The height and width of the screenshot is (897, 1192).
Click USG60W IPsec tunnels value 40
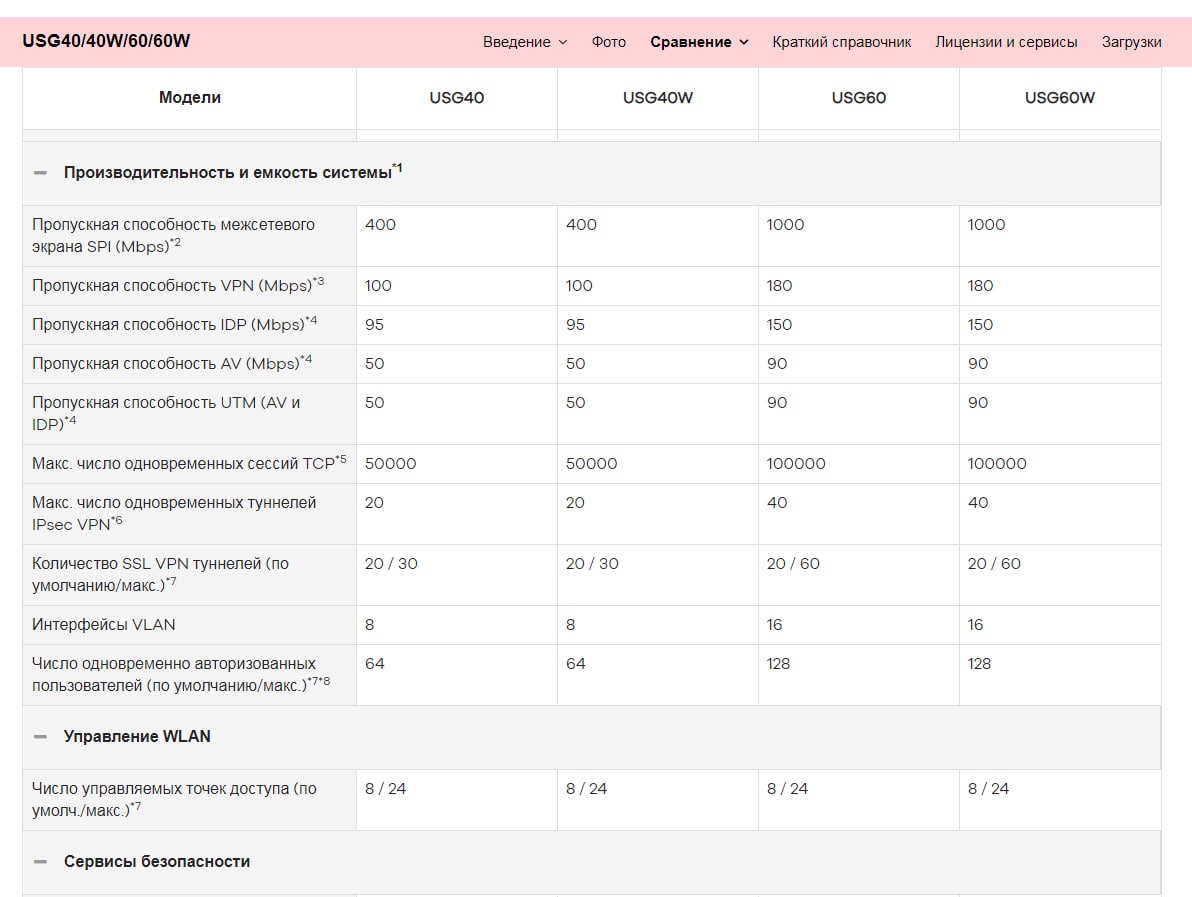978,502
